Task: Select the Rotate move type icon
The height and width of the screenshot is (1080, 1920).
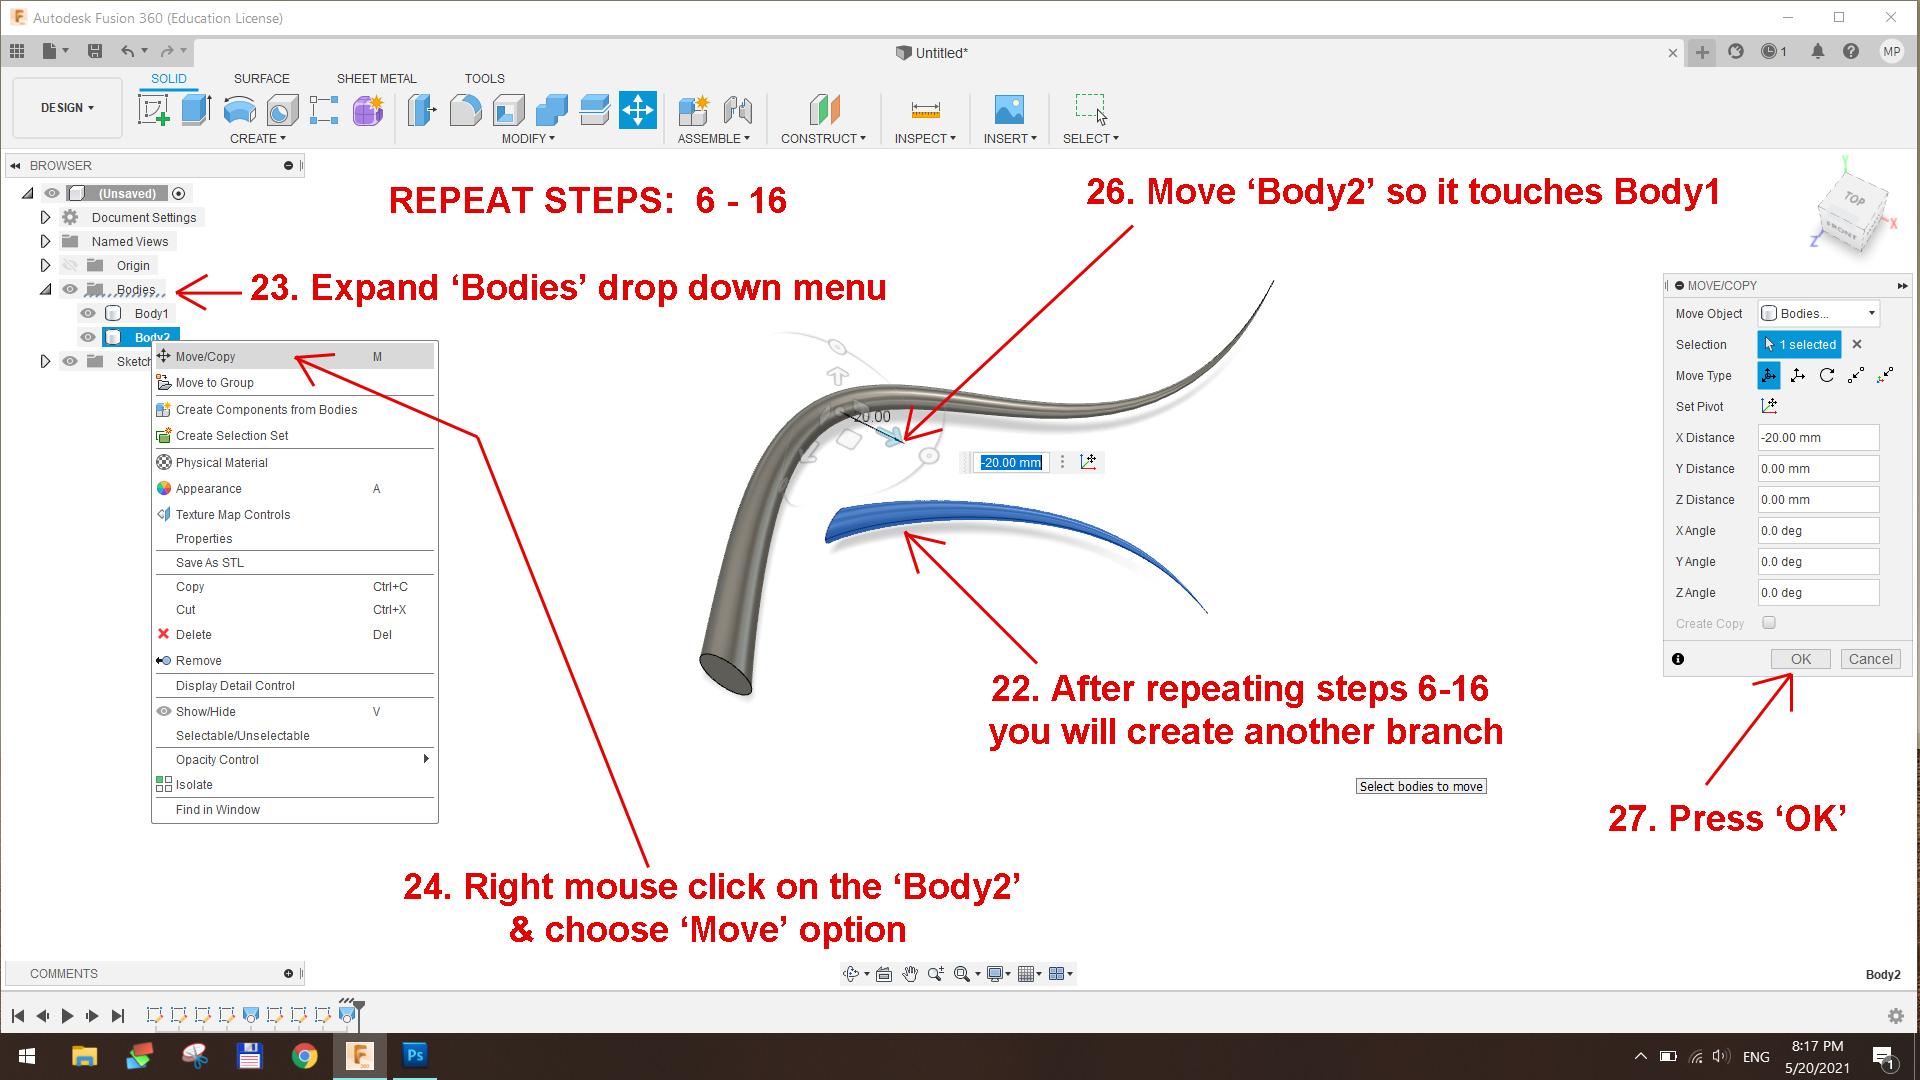Action: pyautogui.click(x=1827, y=375)
